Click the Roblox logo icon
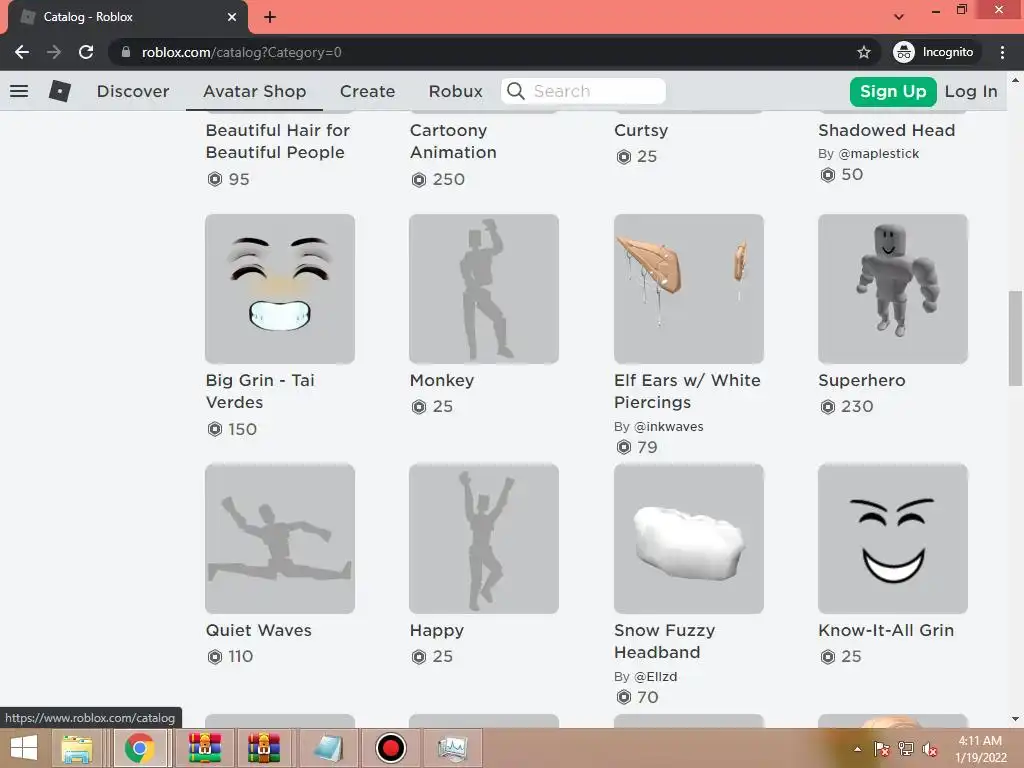 click(x=59, y=91)
